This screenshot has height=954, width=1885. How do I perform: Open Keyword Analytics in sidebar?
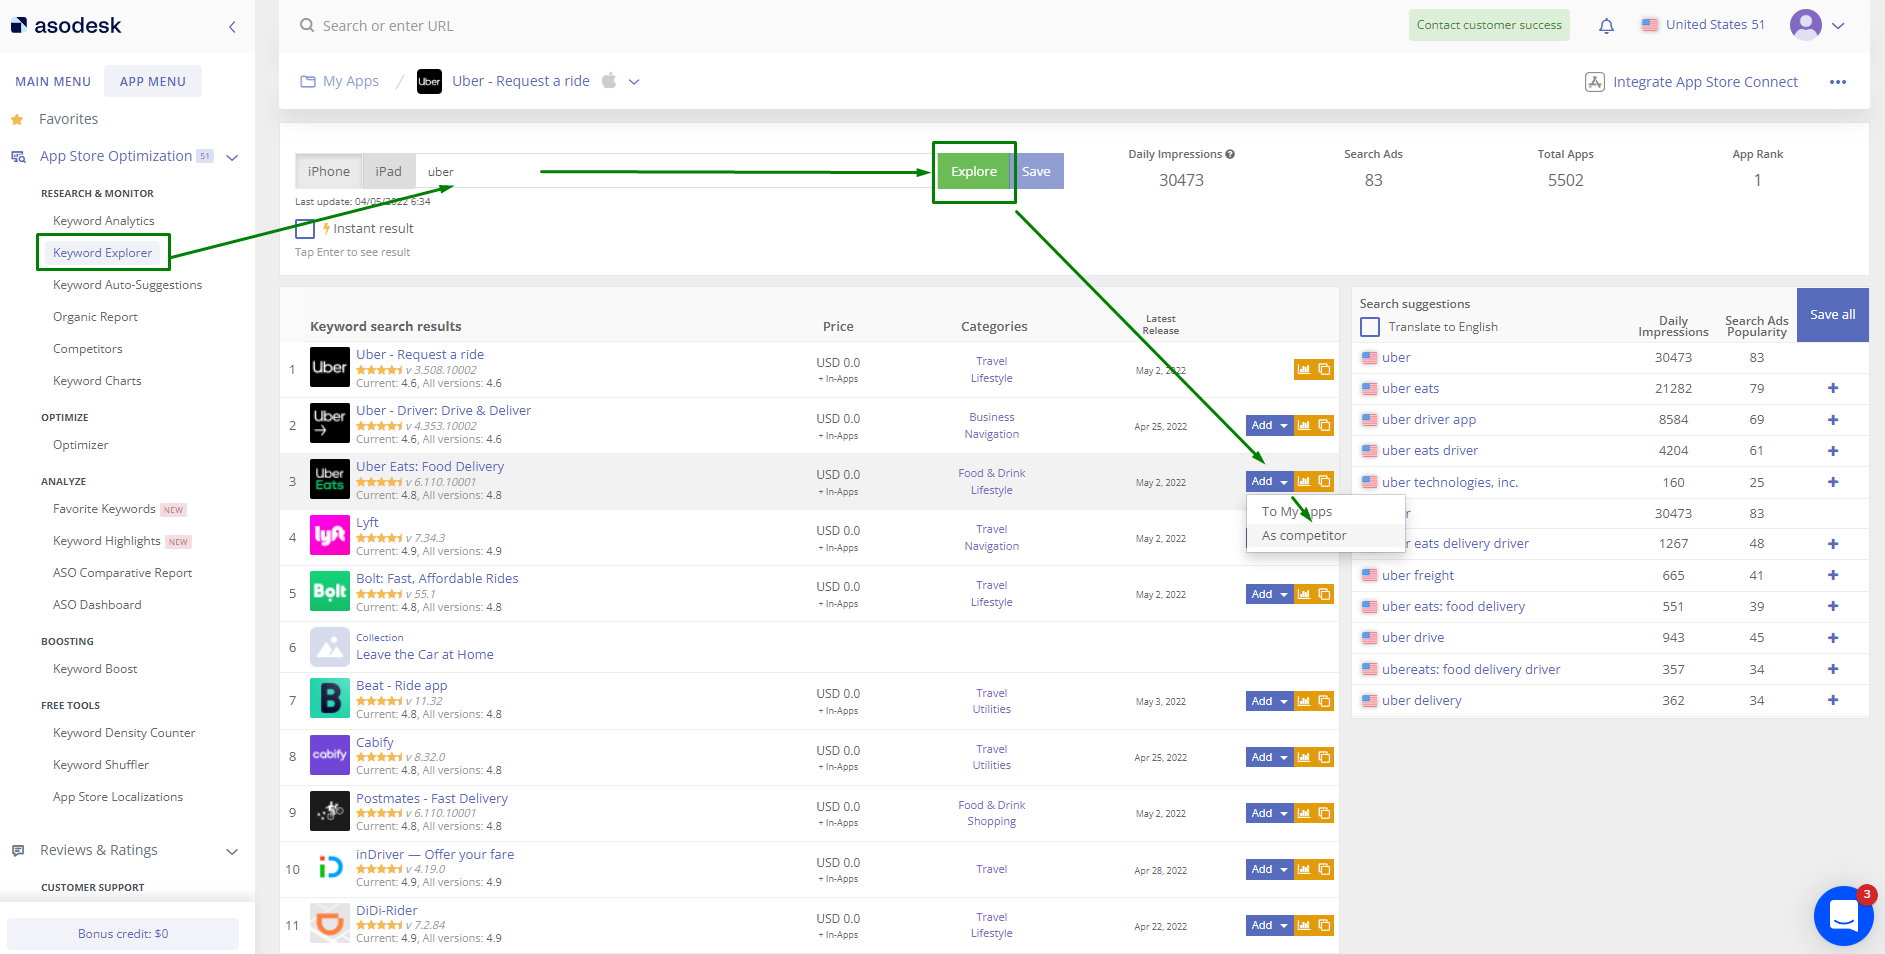(x=104, y=221)
